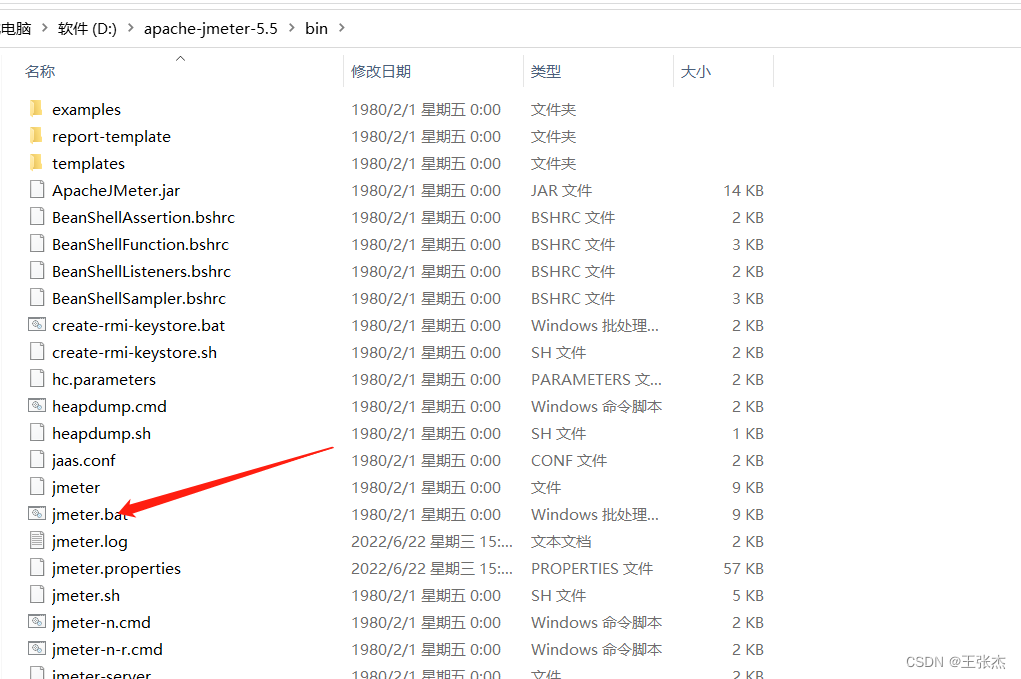Expand chevron after apache-jmeter-5.5 in path
The image size is (1021, 679).
pos(291,28)
